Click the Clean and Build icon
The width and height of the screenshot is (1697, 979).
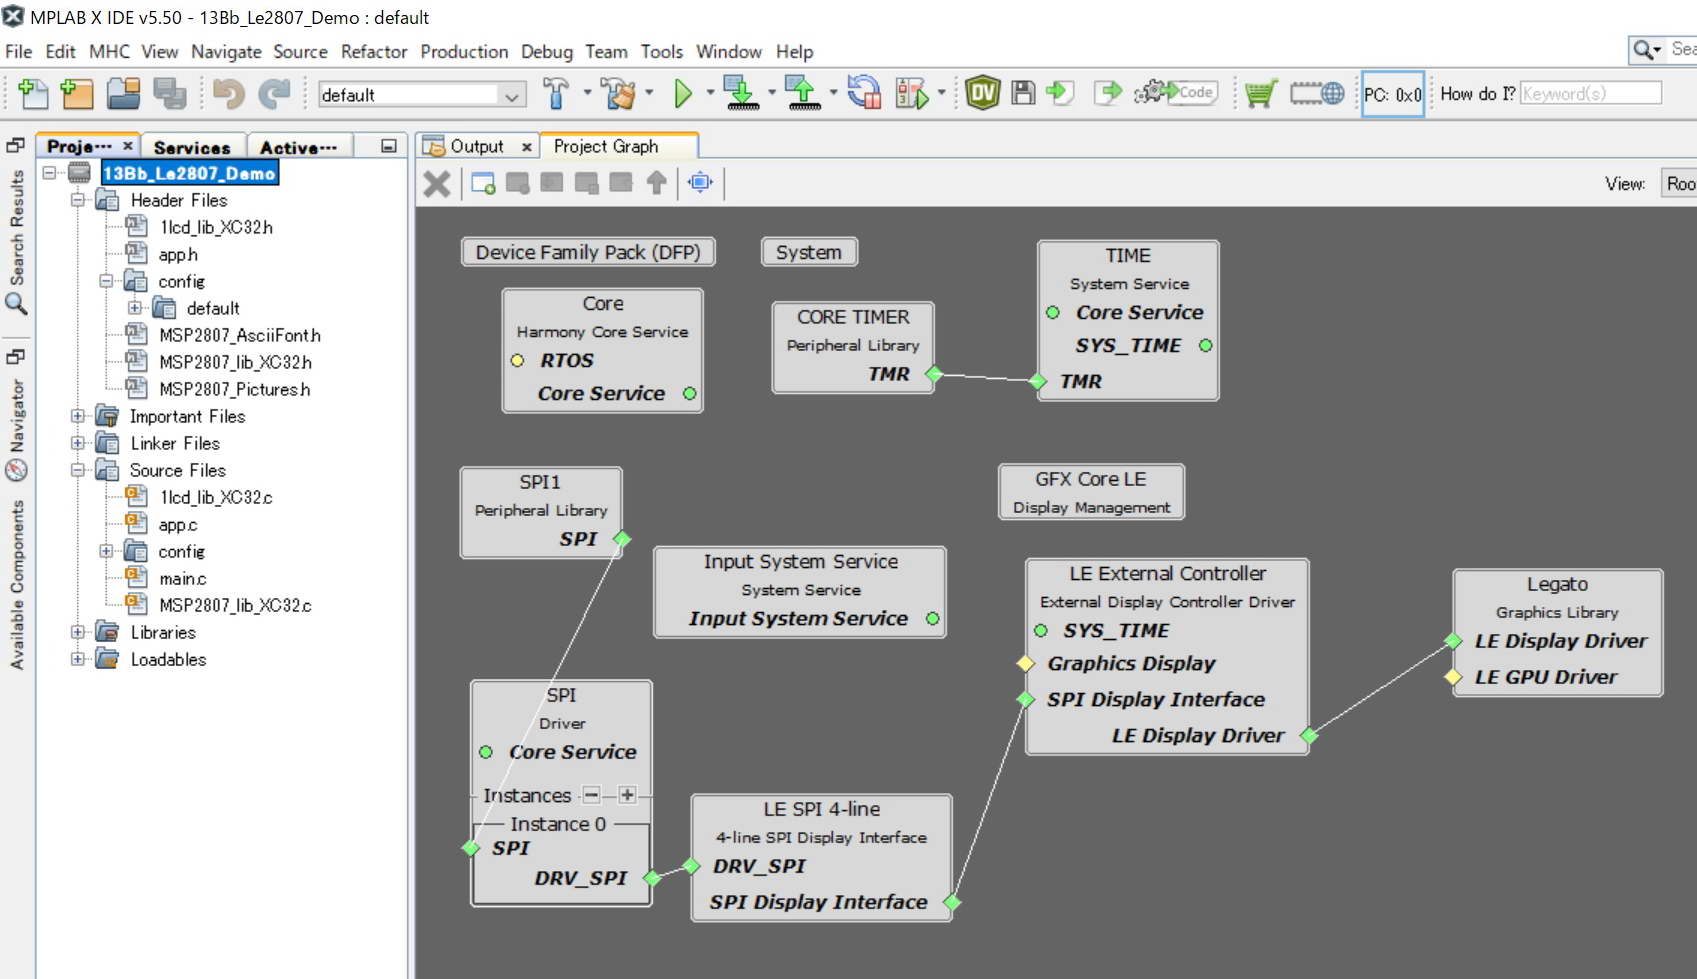point(619,94)
